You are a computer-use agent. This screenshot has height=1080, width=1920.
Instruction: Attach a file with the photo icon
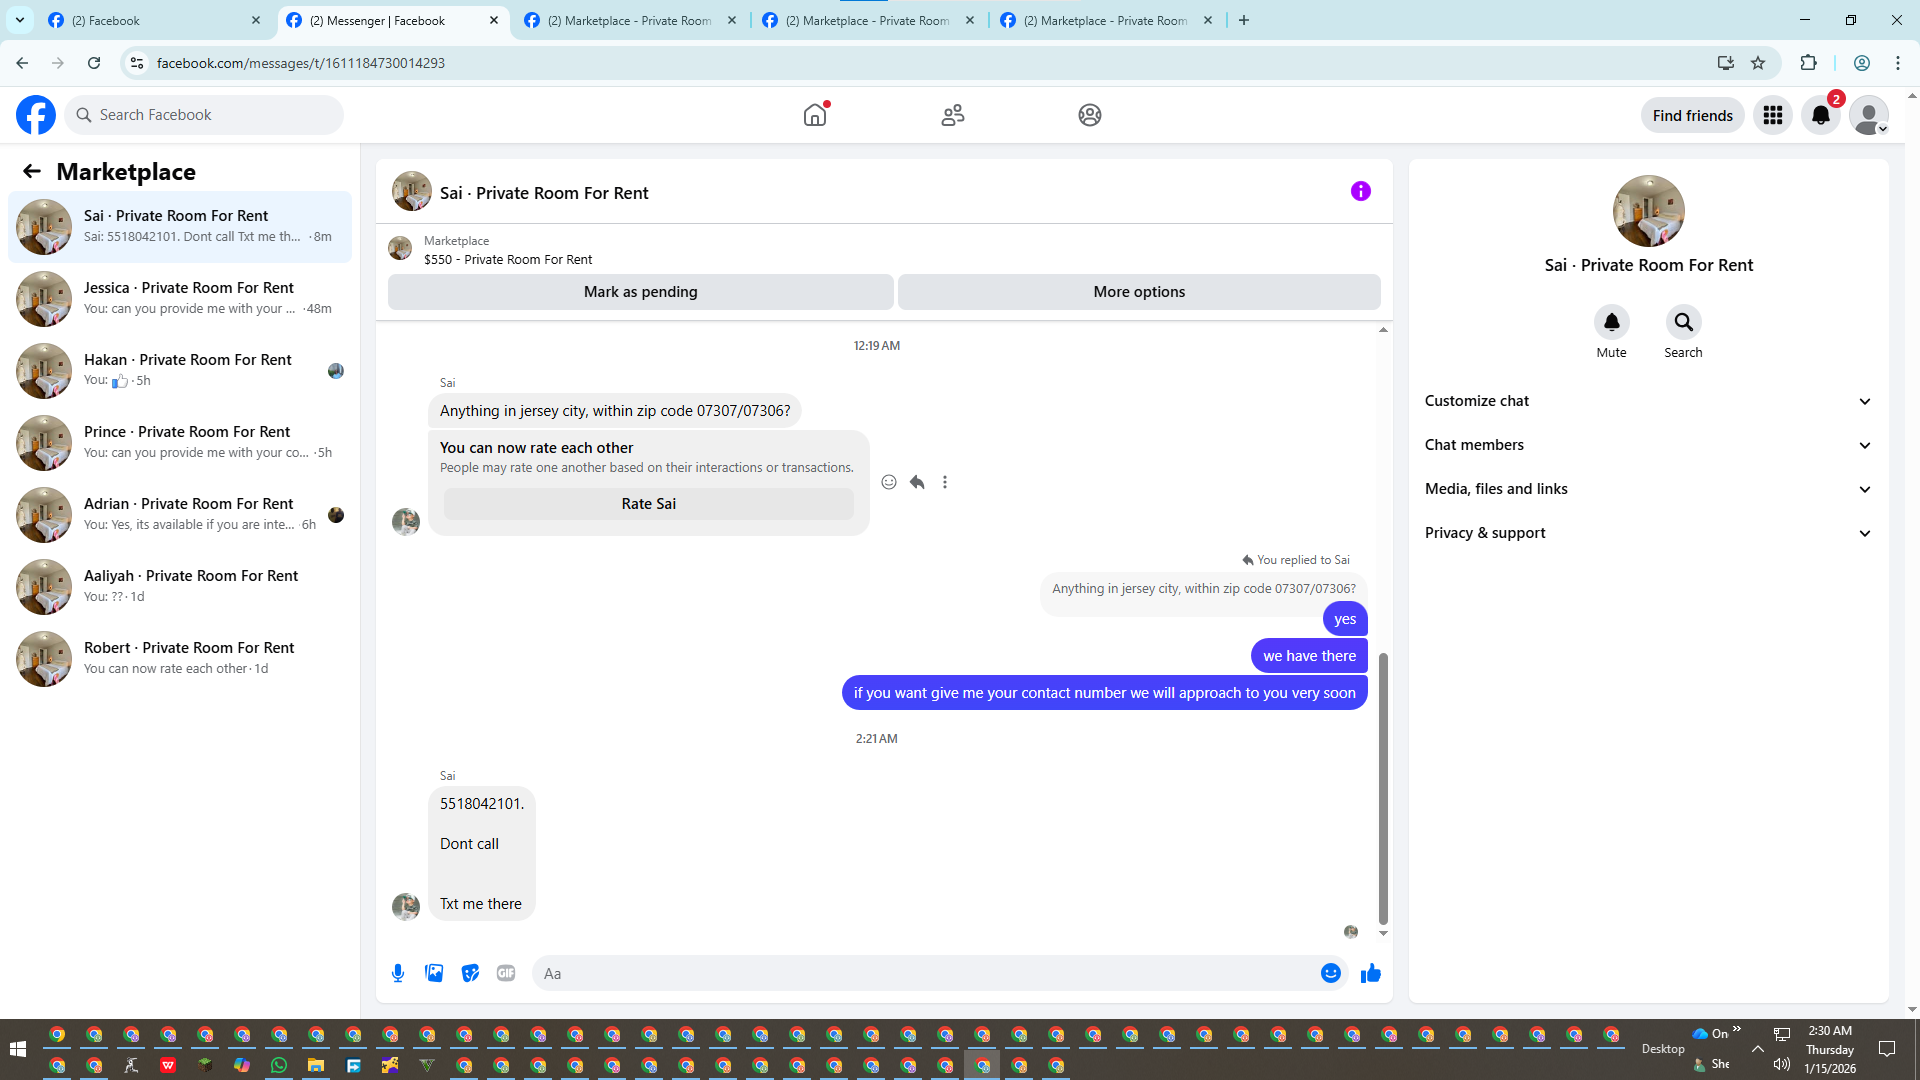coord(434,973)
